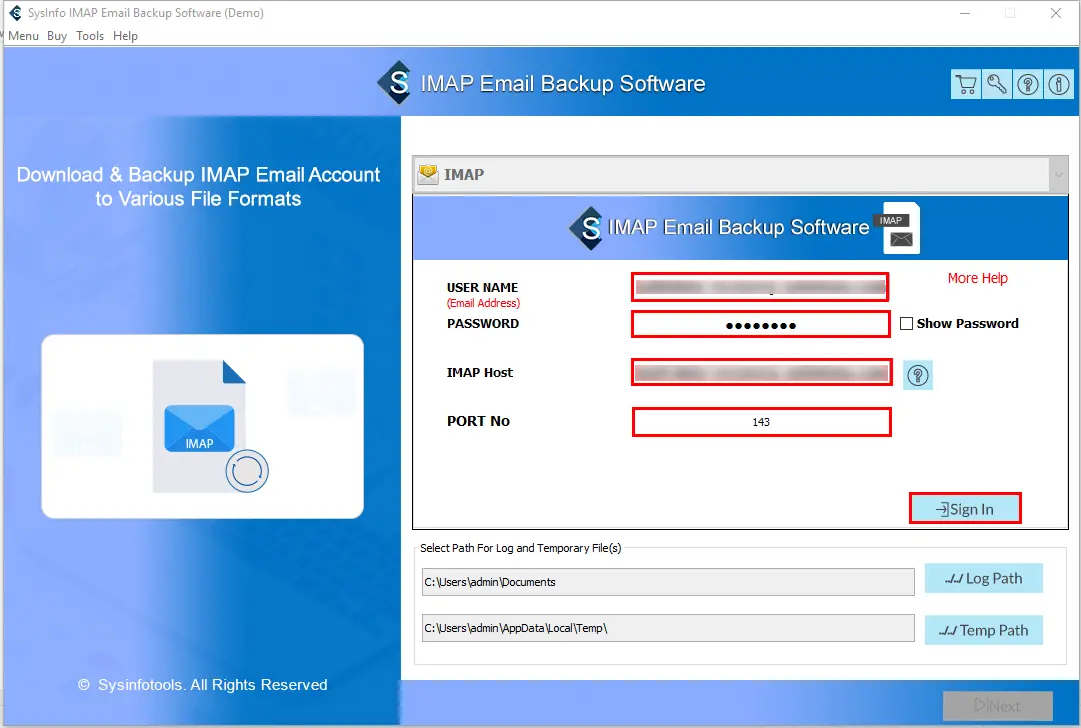
Task: Open the Tools menu
Action: point(90,36)
